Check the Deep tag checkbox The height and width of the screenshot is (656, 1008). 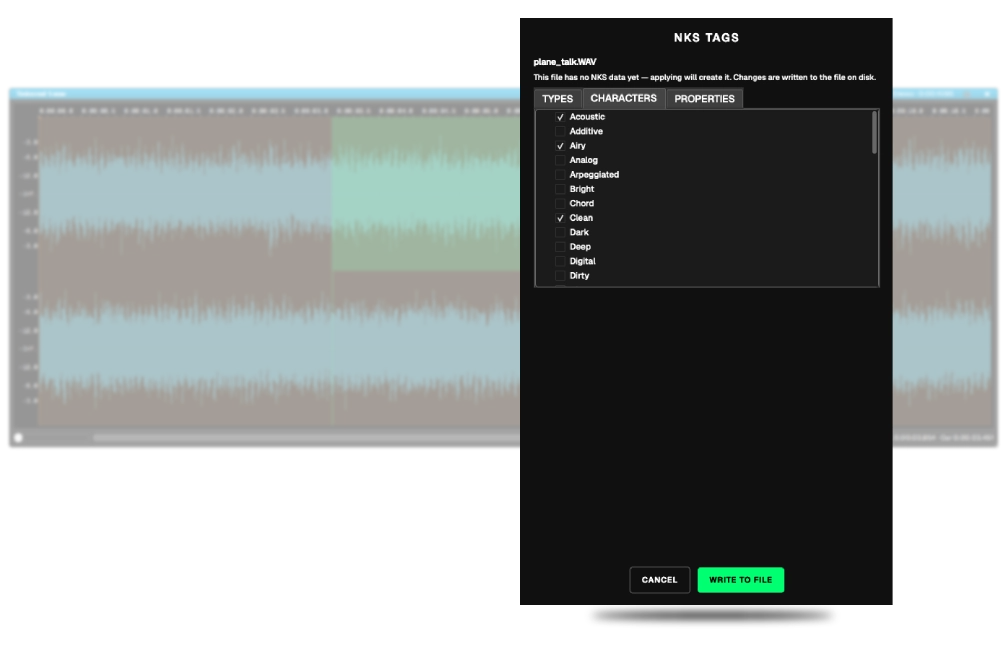pyautogui.click(x=560, y=247)
